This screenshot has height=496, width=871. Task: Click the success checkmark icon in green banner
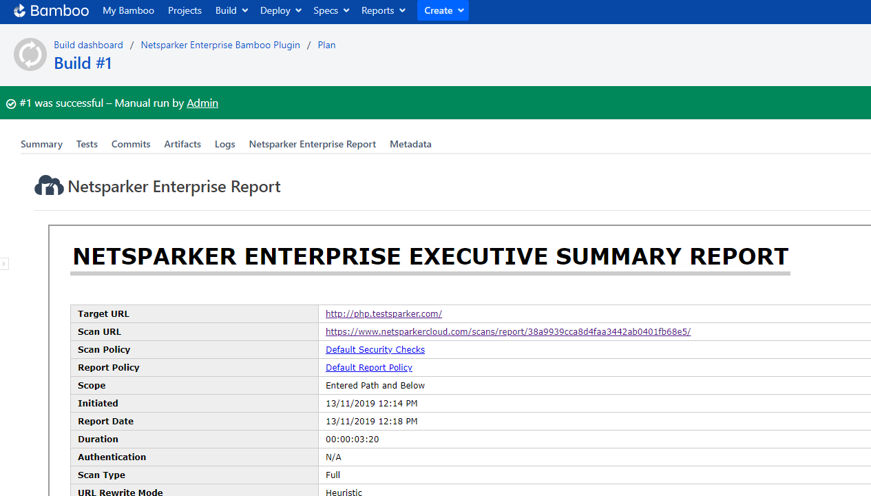(11, 103)
